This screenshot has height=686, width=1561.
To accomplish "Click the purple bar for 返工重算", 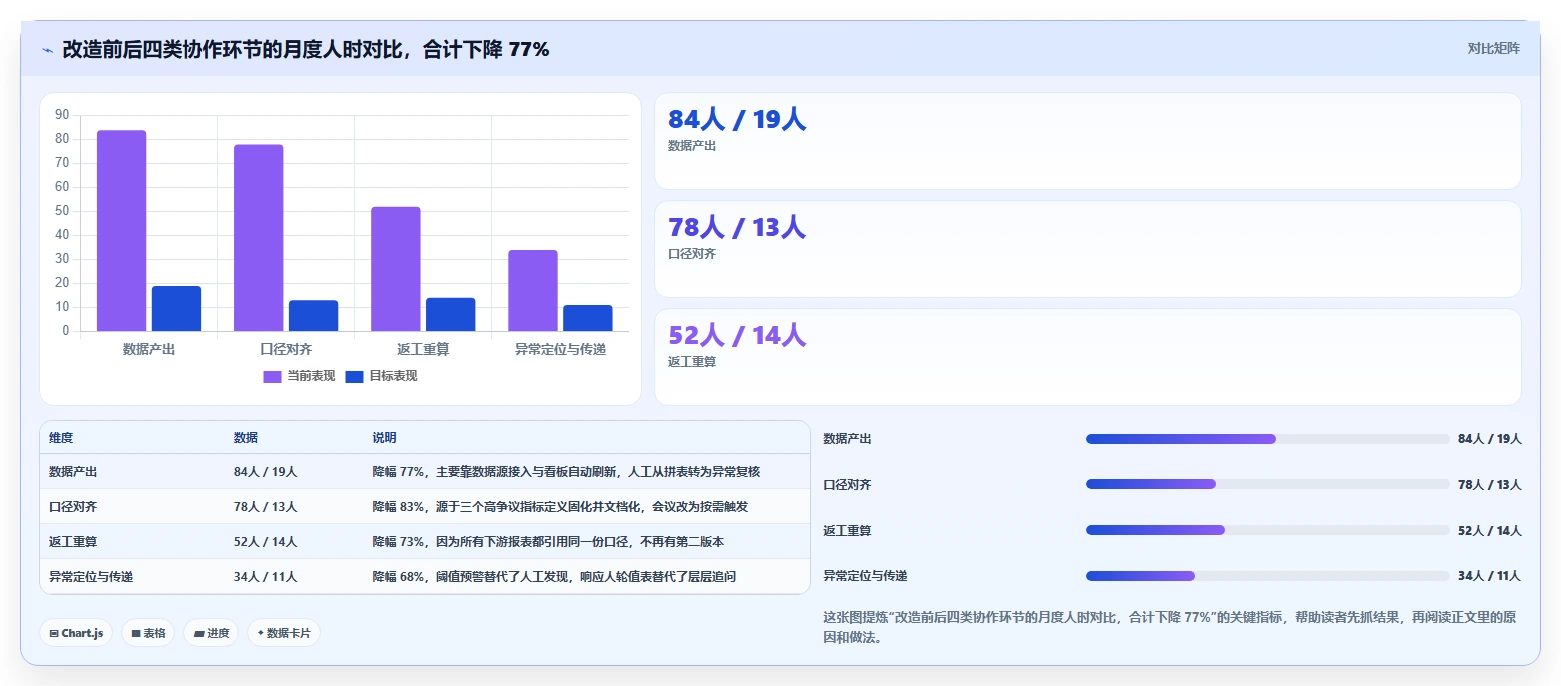I will (396, 269).
